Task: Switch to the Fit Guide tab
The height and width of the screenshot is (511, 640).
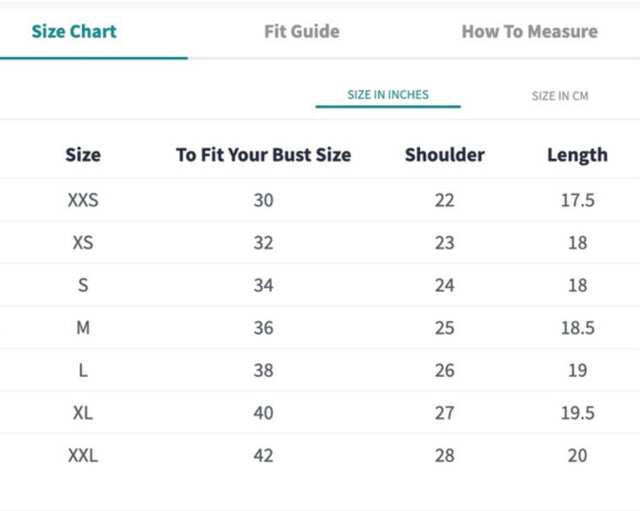Action: point(301,31)
